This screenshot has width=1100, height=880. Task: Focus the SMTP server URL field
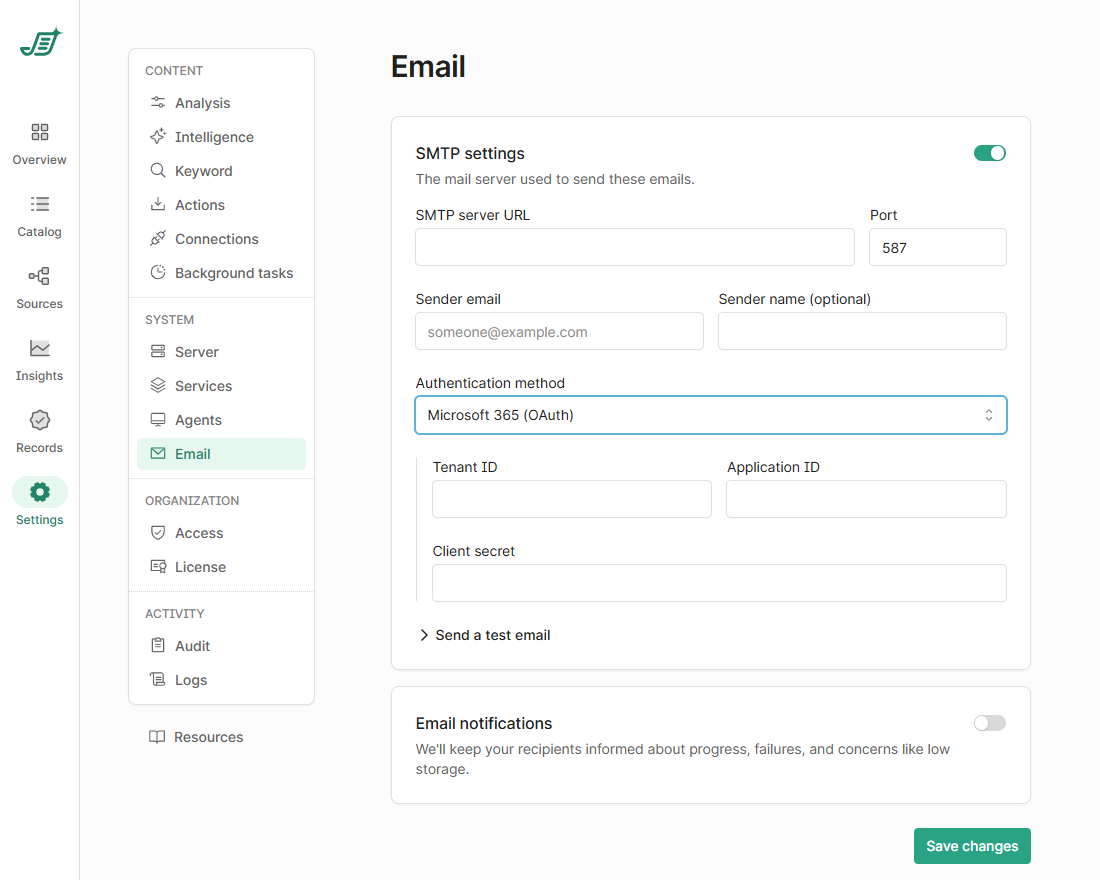click(x=635, y=247)
